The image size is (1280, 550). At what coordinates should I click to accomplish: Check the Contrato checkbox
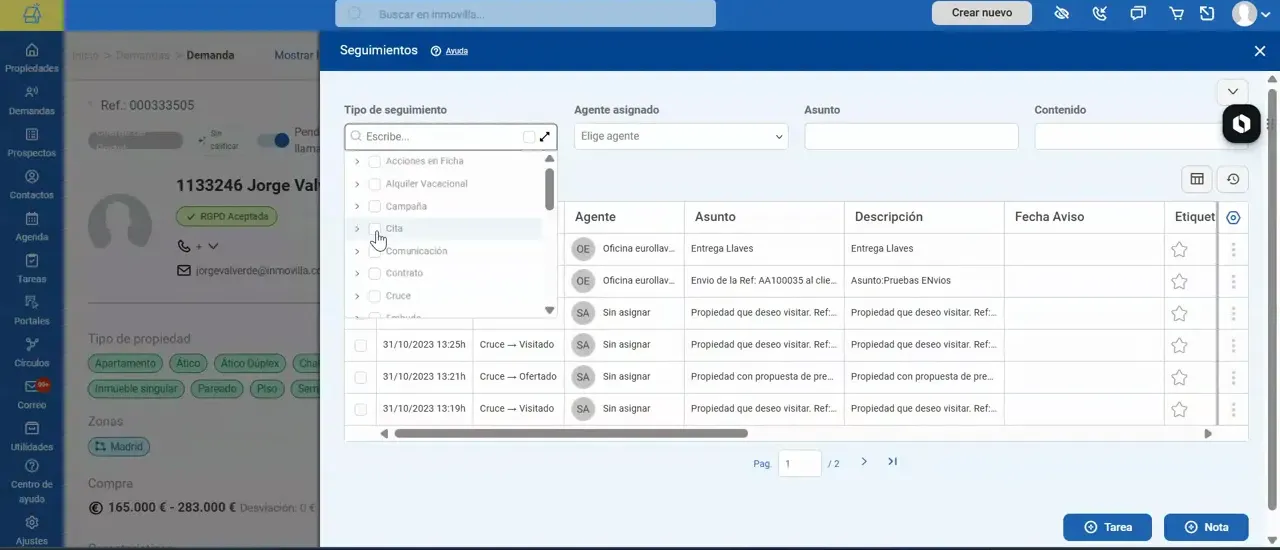375,273
